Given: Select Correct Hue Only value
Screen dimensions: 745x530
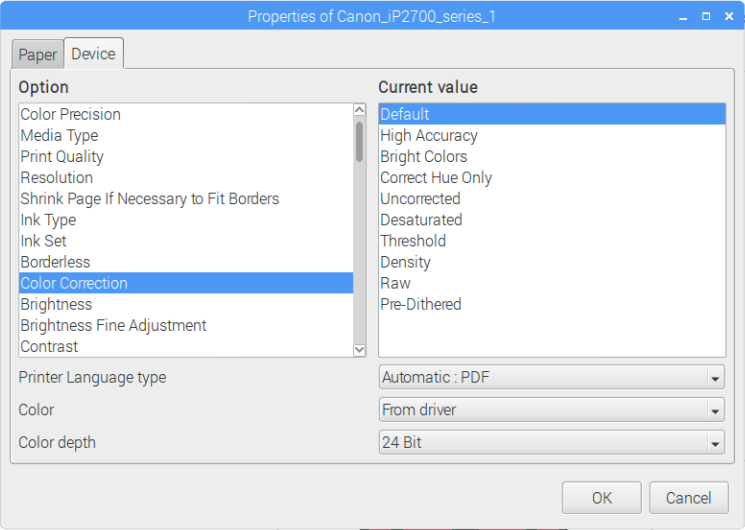Looking at the screenshot, I should [552, 177].
